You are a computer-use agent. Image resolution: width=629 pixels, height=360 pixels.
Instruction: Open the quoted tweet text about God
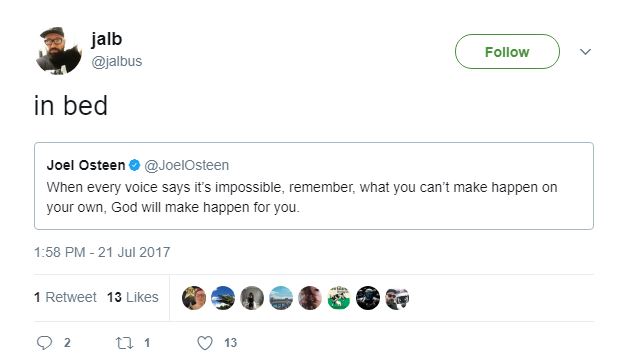pos(302,197)
